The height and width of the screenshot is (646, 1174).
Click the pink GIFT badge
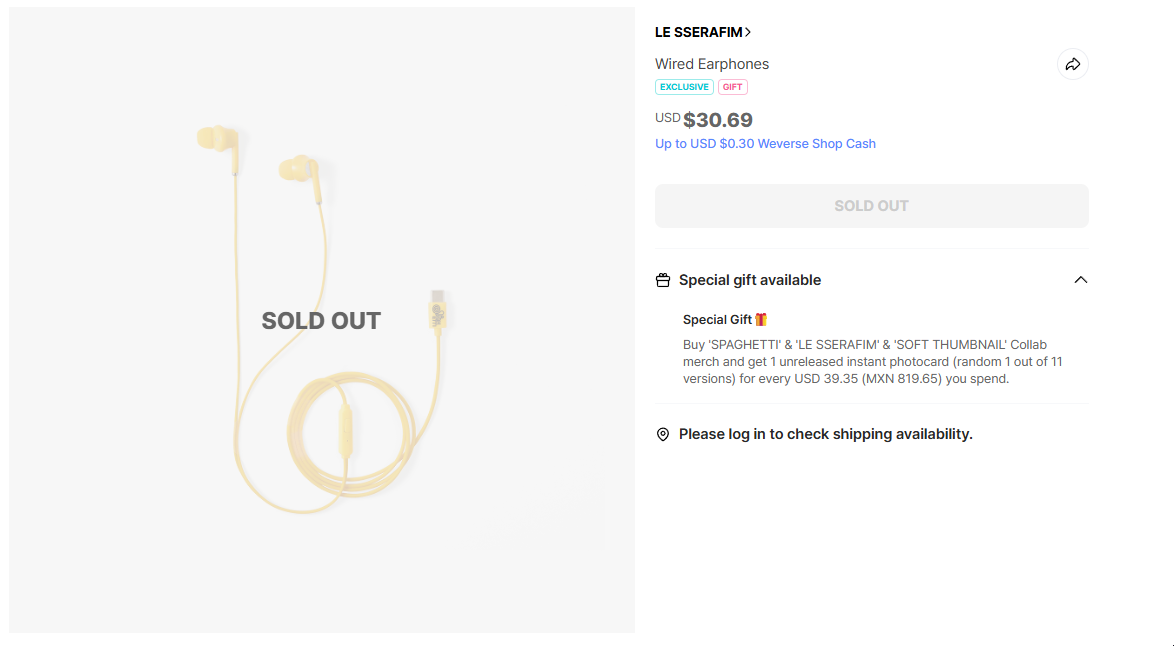click(x=733, y=87)
